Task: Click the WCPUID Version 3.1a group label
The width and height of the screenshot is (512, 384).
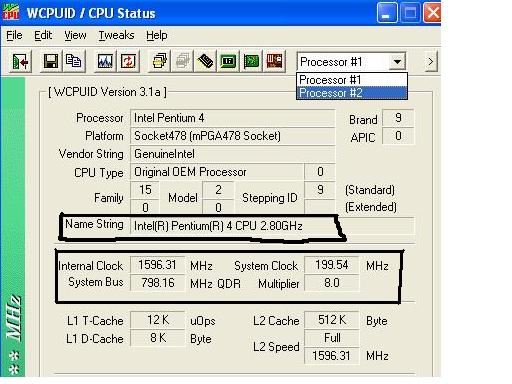Action: [107, 92]
